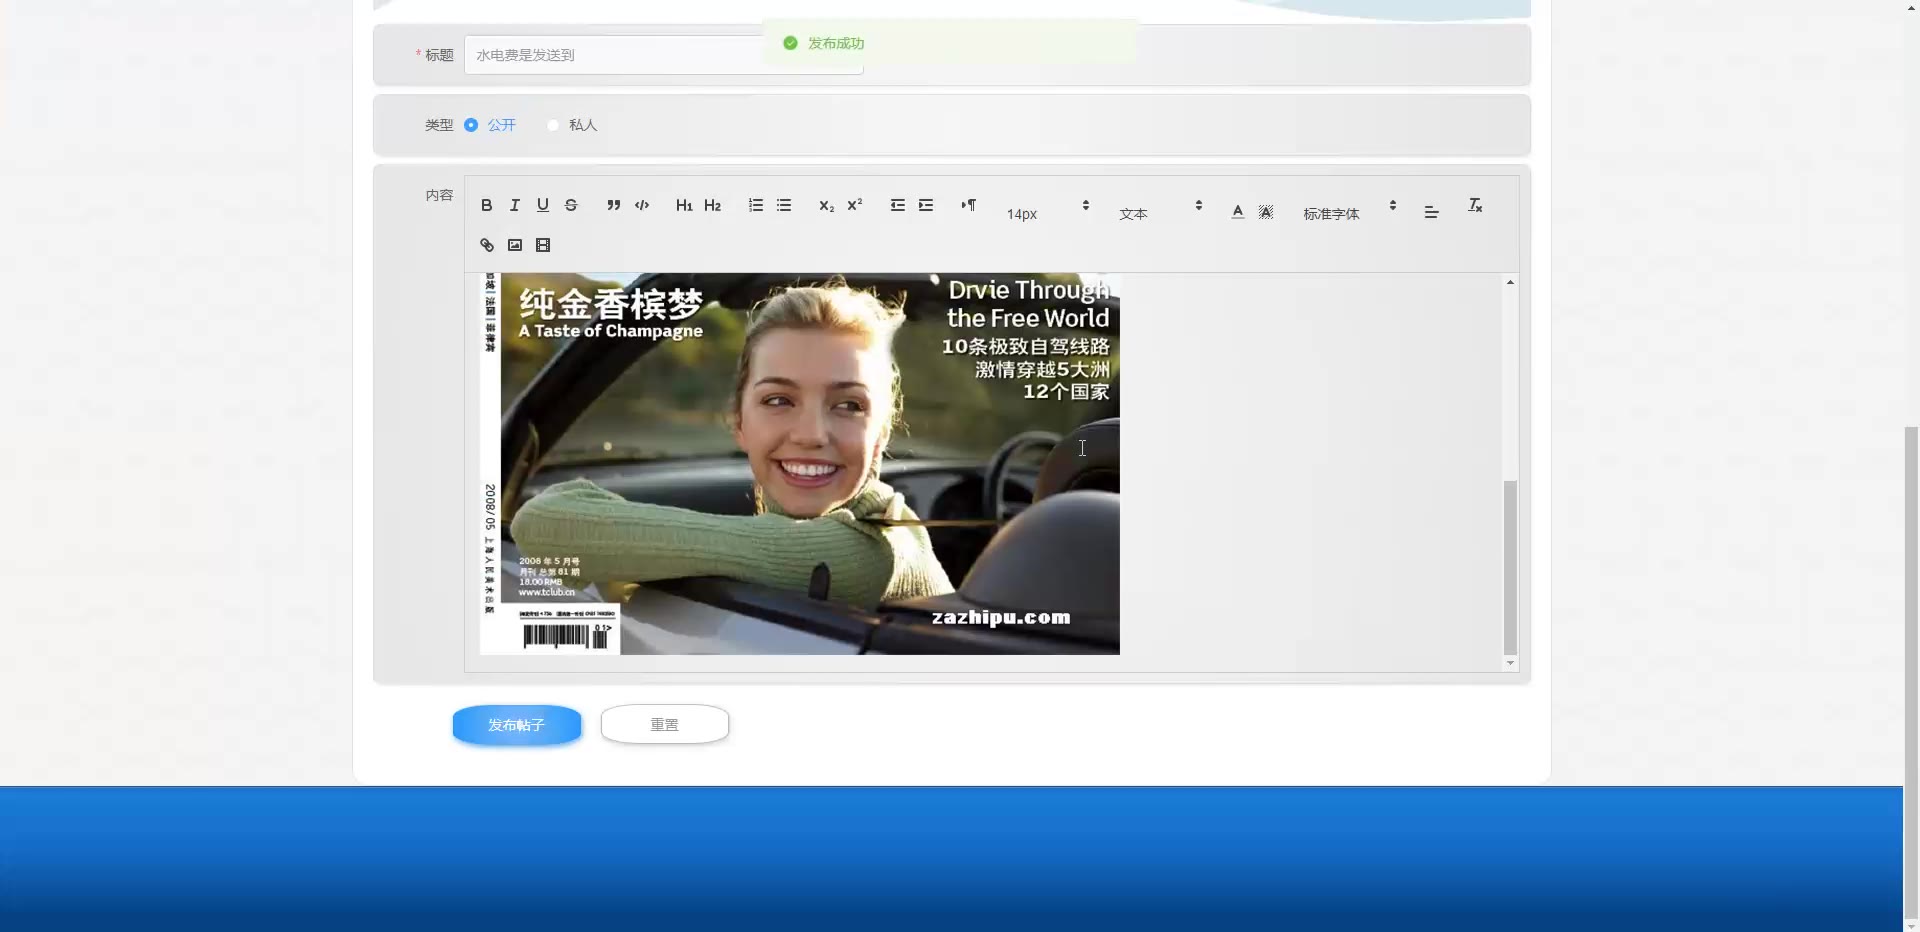Open the background color picker

tap(1266, 211)
